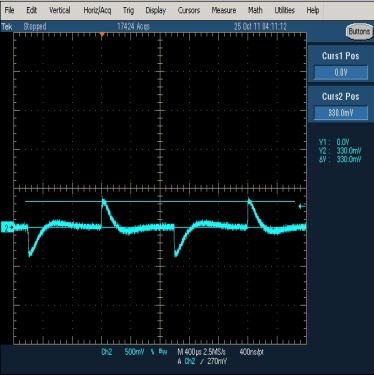374x375 pixels.
Task: Click the Y2 330.0mV readout
Action: click(x=340, y=151)
